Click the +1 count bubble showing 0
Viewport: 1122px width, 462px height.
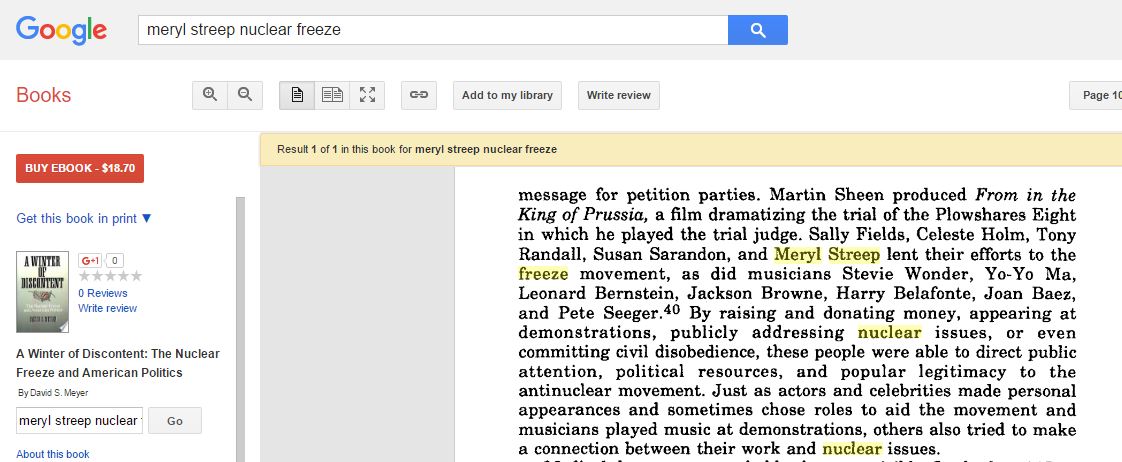click(x=114, y=260)
